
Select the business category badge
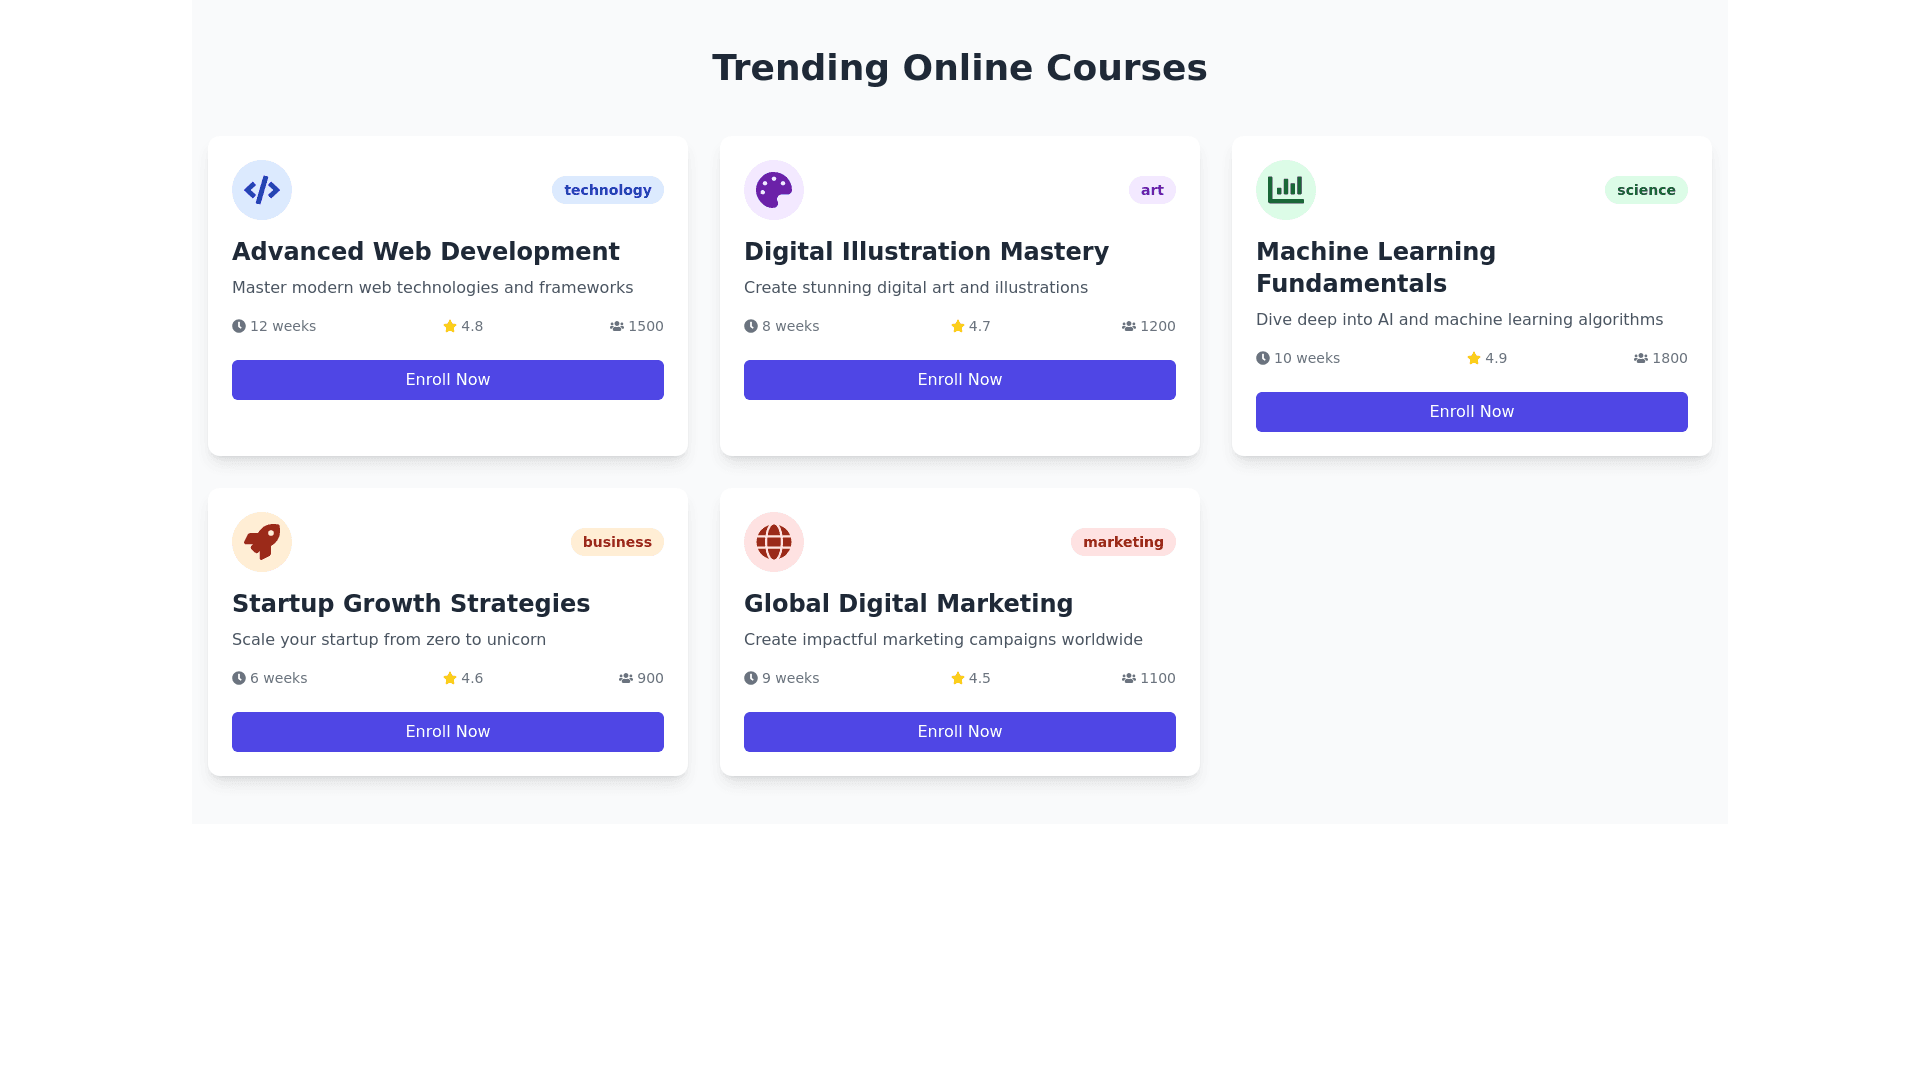[617, 542]
